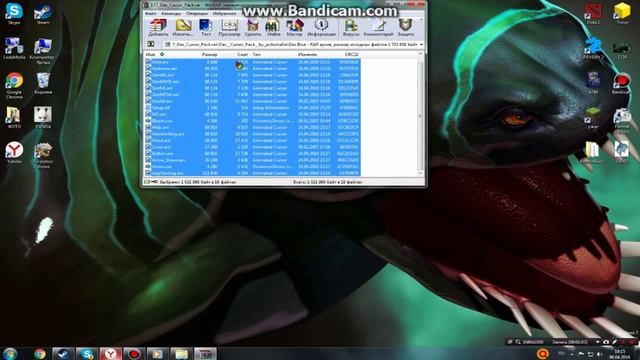
Task: Click the Windows Start button
Action: 10,353
